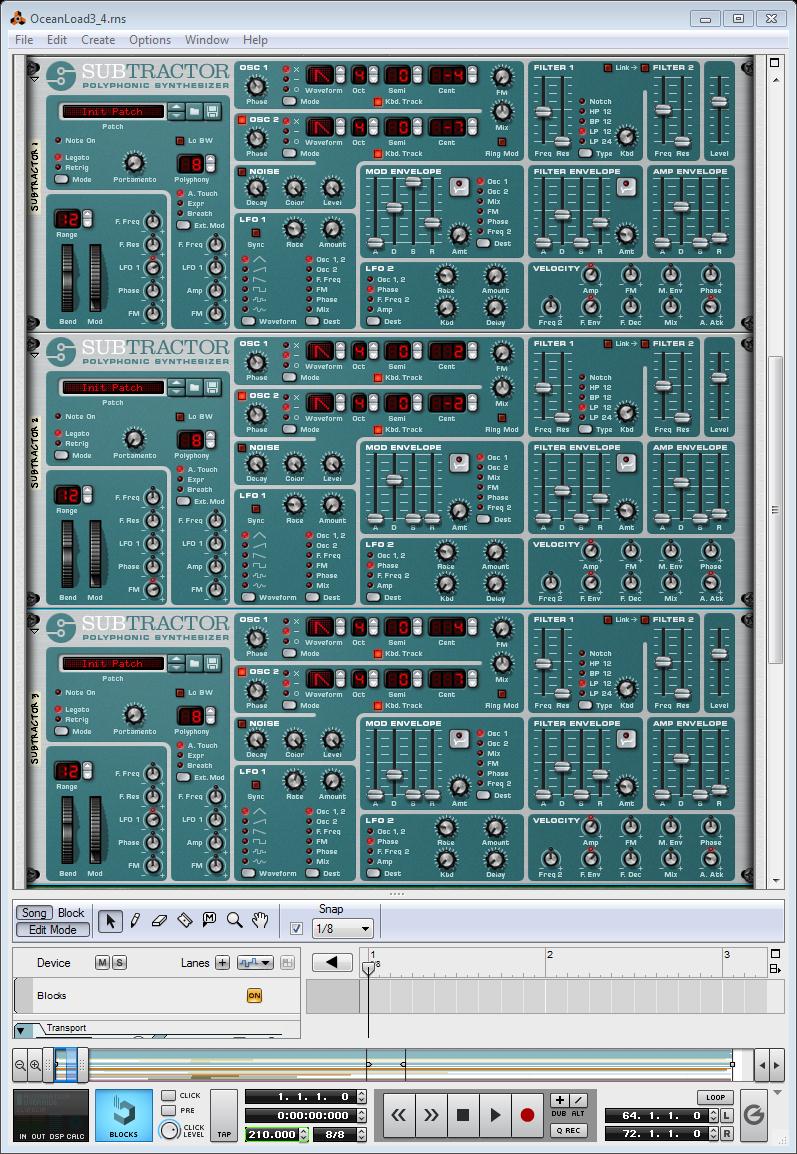Select the Mute tool

coord(210,920)
